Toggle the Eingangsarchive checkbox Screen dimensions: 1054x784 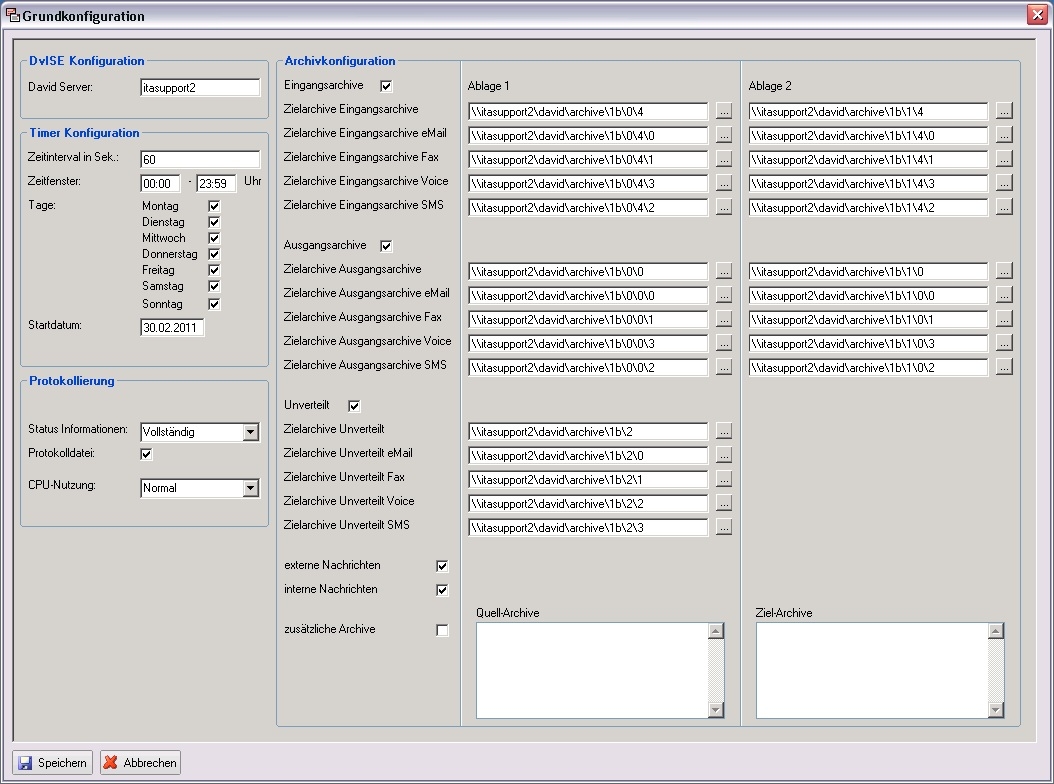tap(386, 86)
